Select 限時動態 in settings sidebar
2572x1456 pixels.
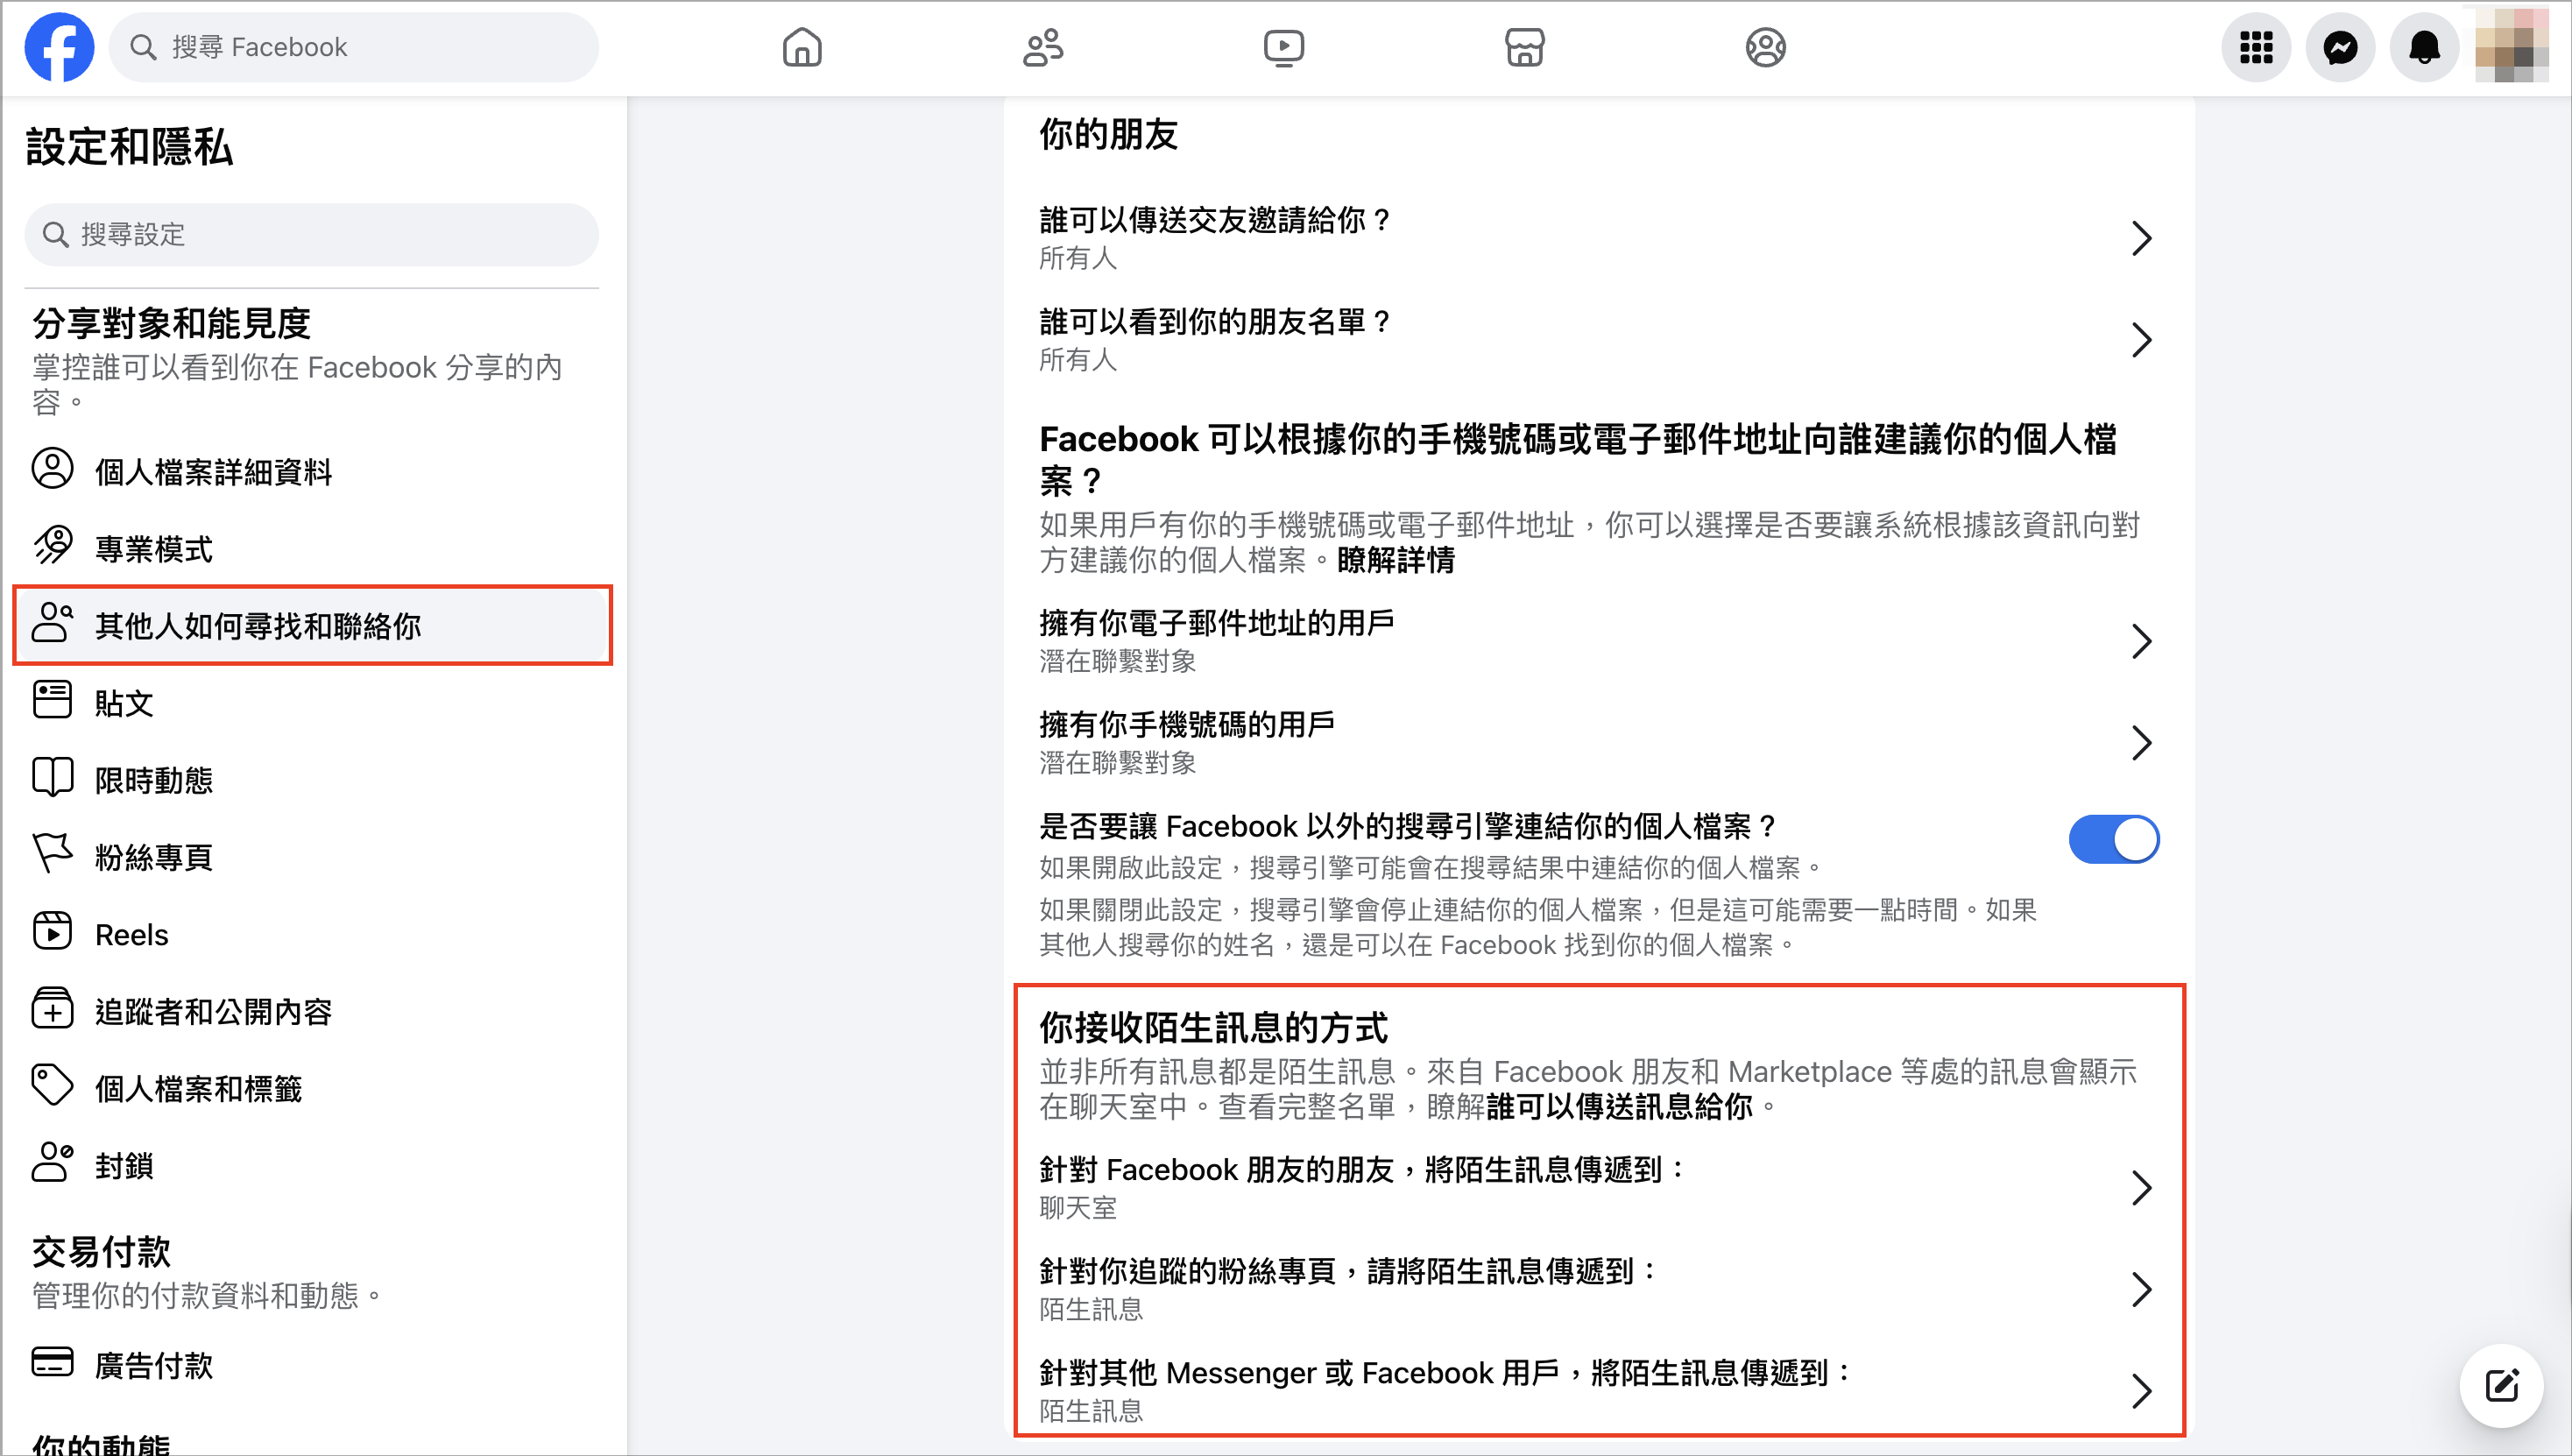click(154, 780)
